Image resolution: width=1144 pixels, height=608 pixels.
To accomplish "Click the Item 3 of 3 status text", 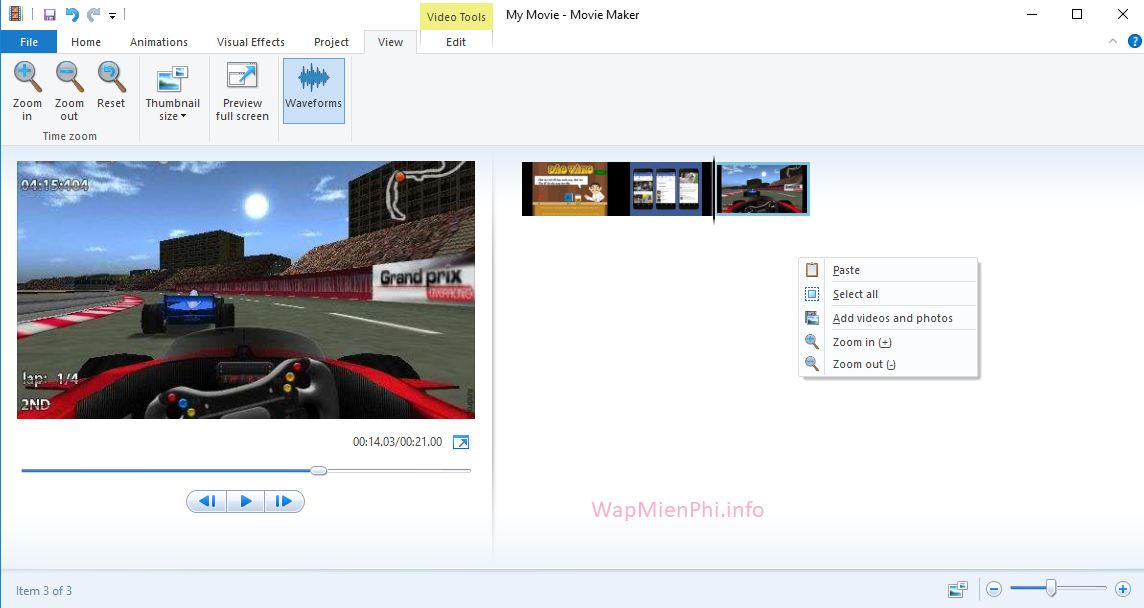I will [44, 590].
